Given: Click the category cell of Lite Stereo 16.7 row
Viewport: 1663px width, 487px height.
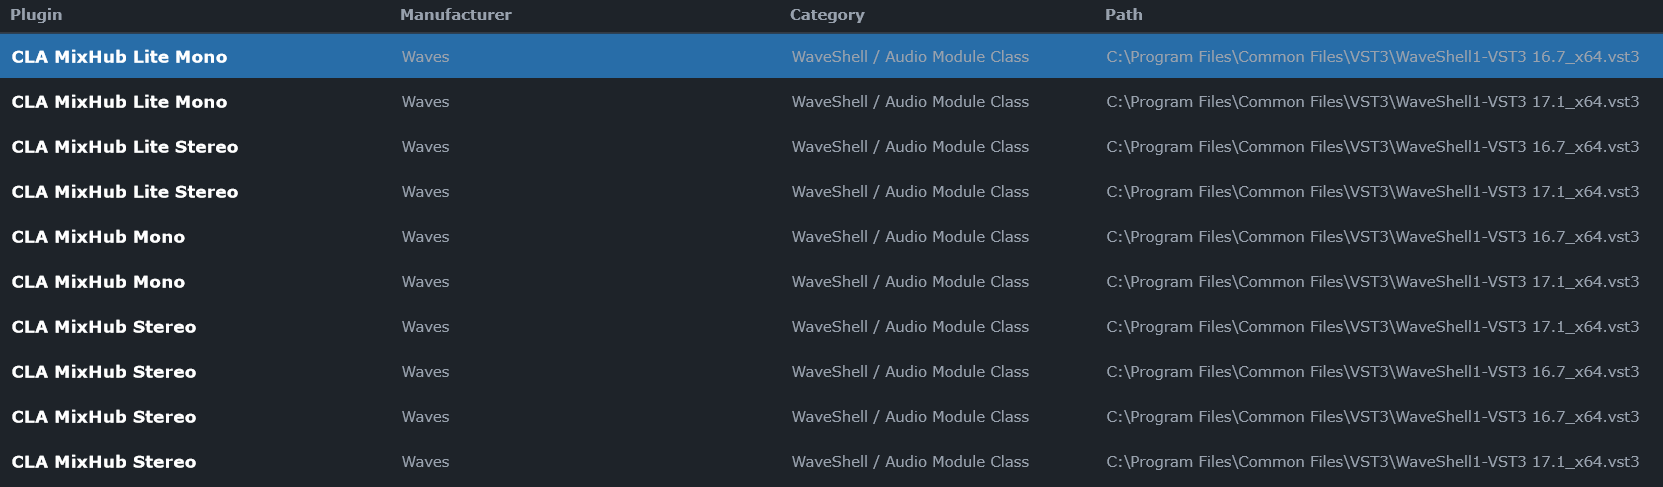Looking at the screenshot, I should click(x=910, y=147).
